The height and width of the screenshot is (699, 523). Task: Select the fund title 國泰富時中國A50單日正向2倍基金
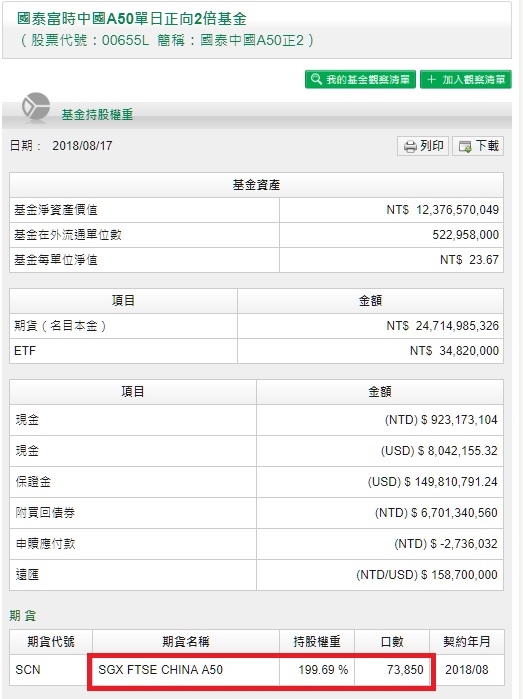pyautogui.click(x=132, y=19)
